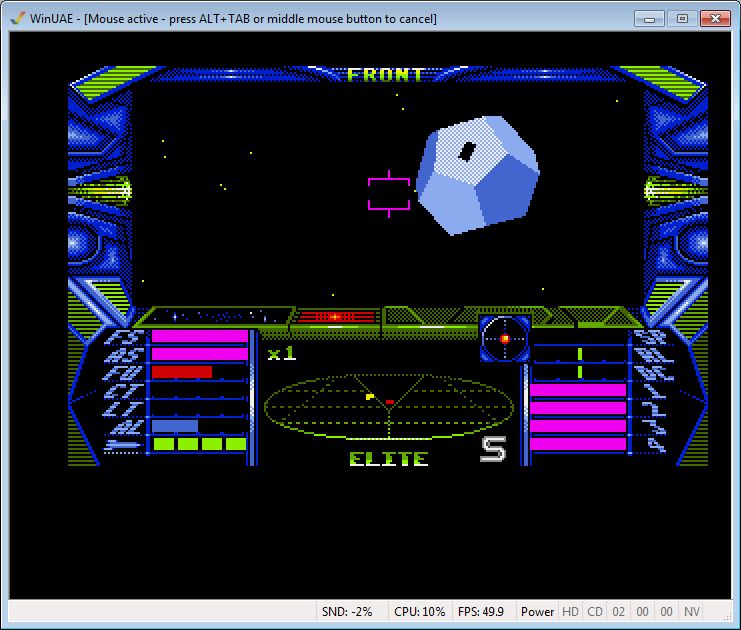Click the magenta fore shield bar
This screenshot has height=630, width=741.
coord(200,336)
